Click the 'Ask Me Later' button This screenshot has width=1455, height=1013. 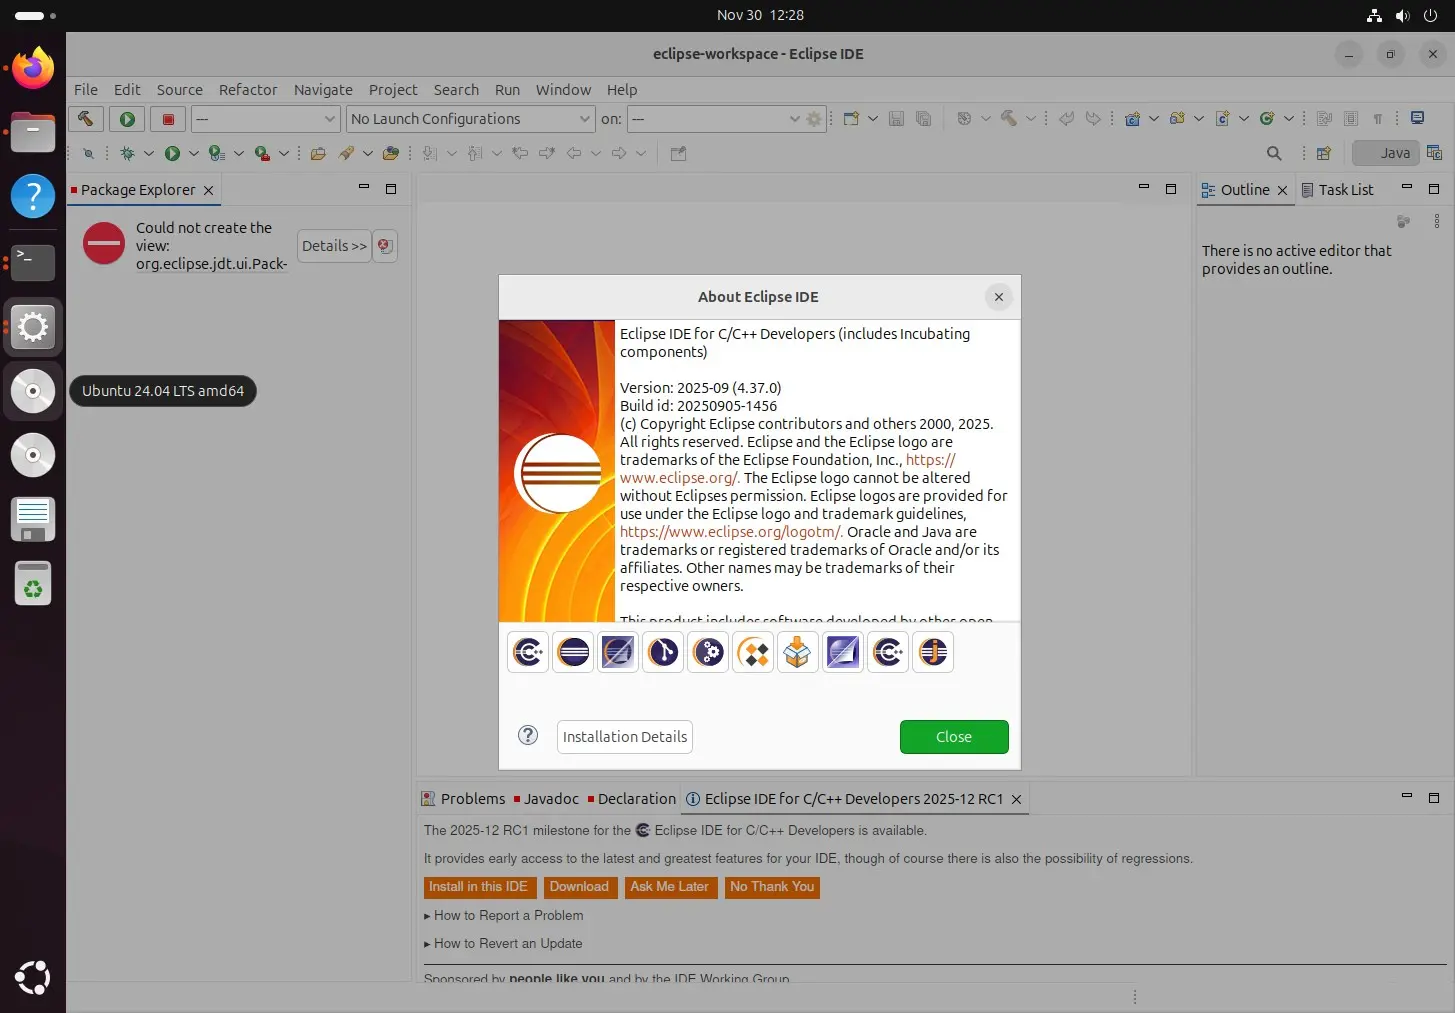(x=669, y=887)
